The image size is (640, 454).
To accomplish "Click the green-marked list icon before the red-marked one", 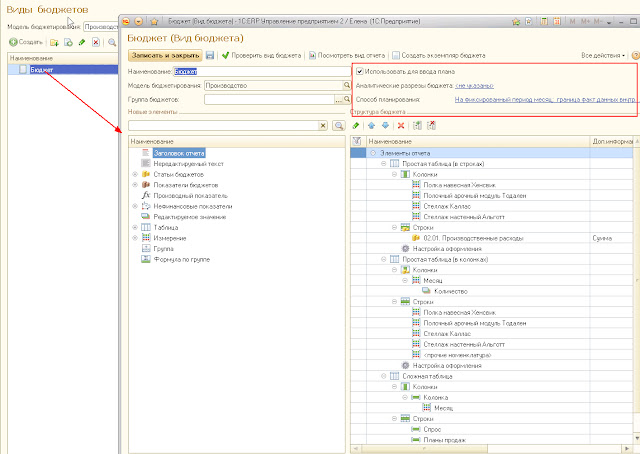I will (x=417, y=125).
